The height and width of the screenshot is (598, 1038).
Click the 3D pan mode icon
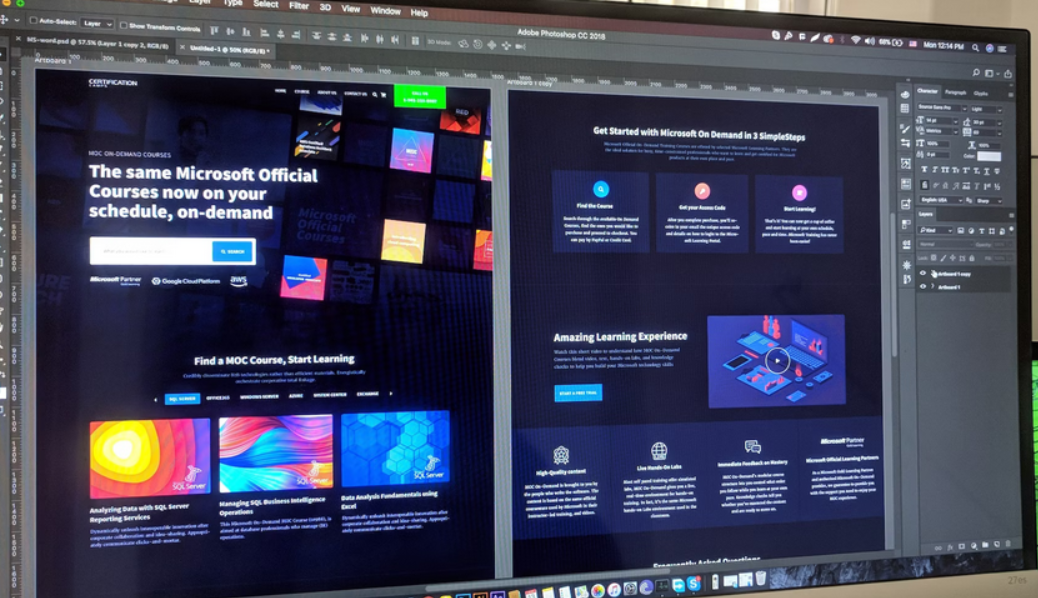[x=492, y=45]
